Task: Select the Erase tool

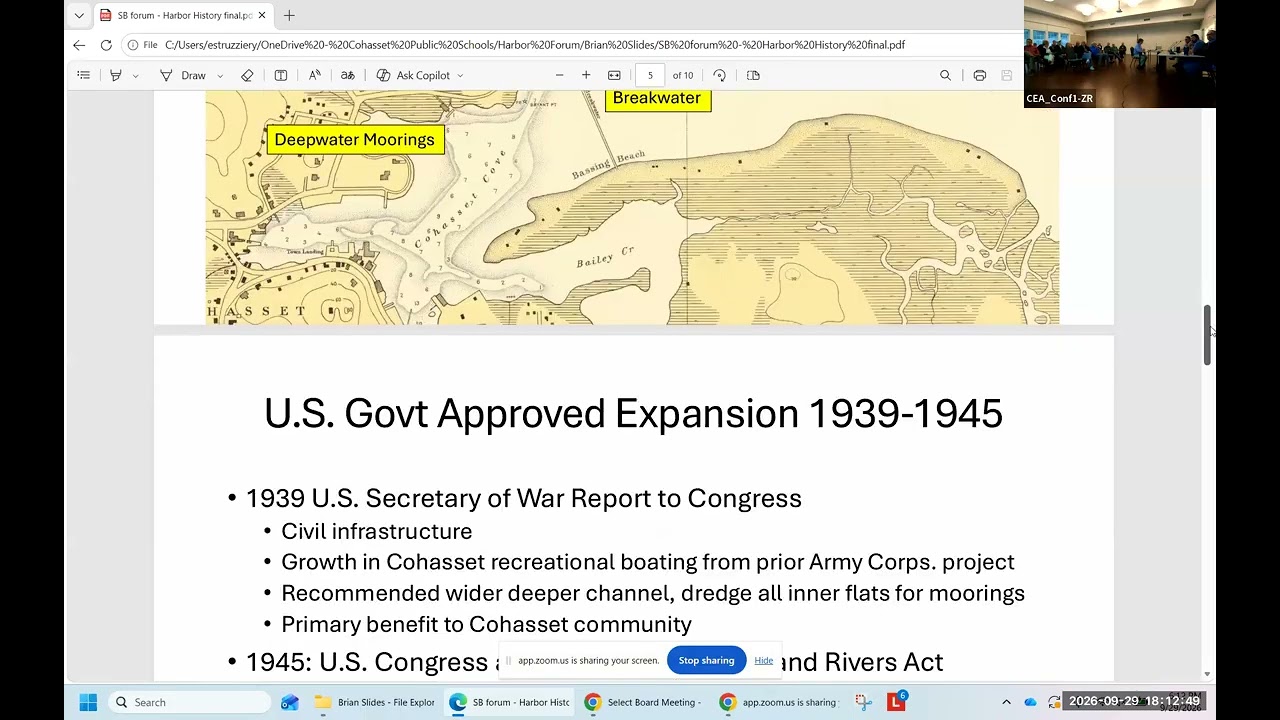Action: click(247, 75)
